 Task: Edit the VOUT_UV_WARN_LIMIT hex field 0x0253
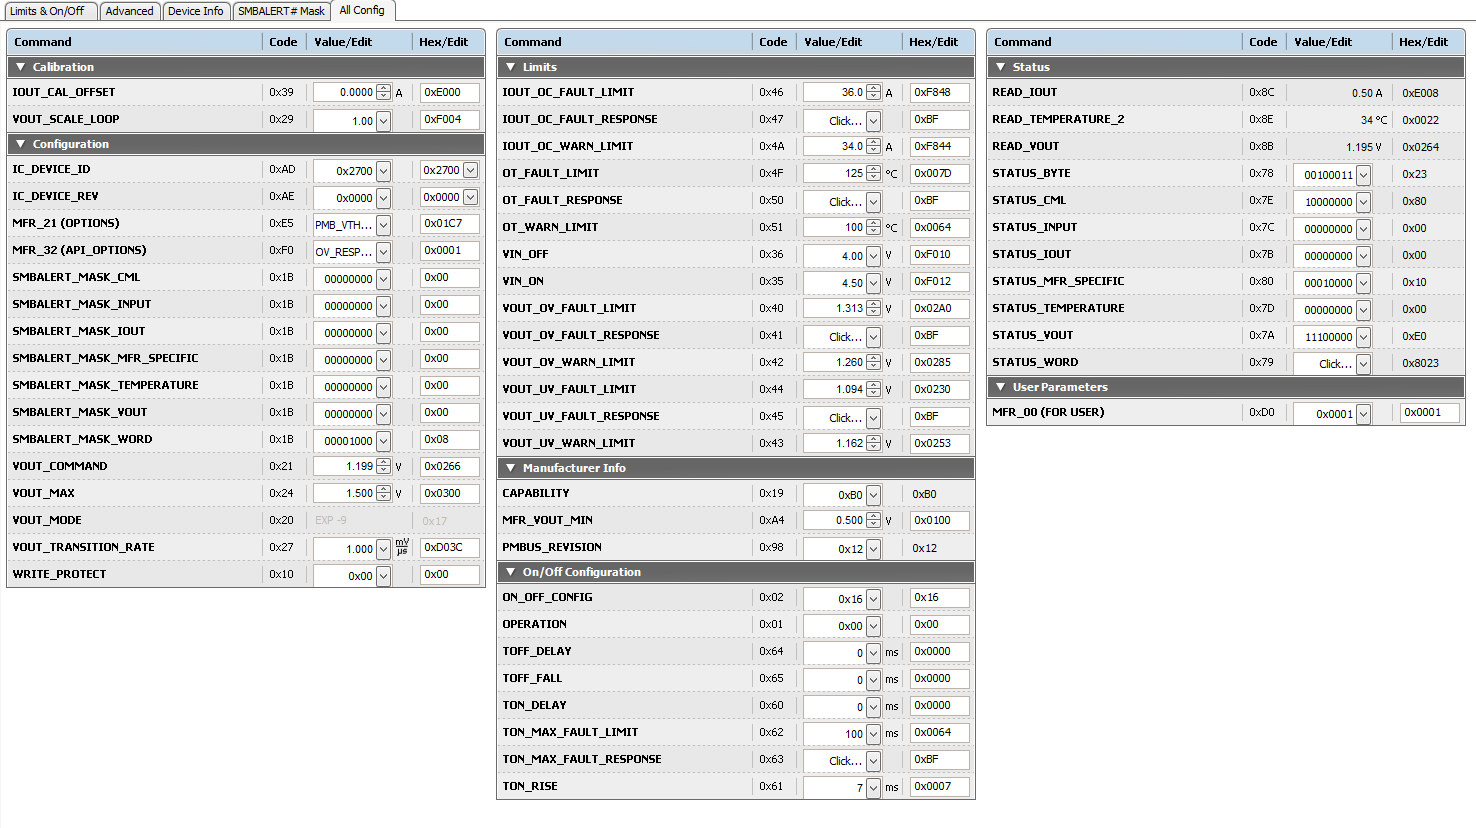[x=939, y=443]
